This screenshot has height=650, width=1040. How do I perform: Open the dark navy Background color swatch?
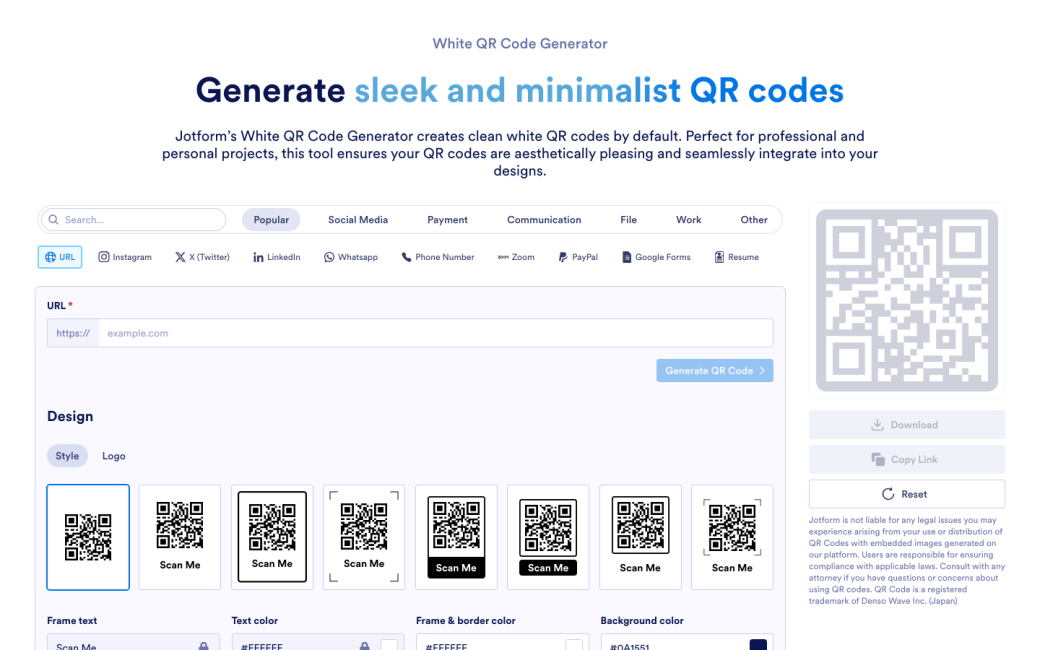click(x=758, y=645)
